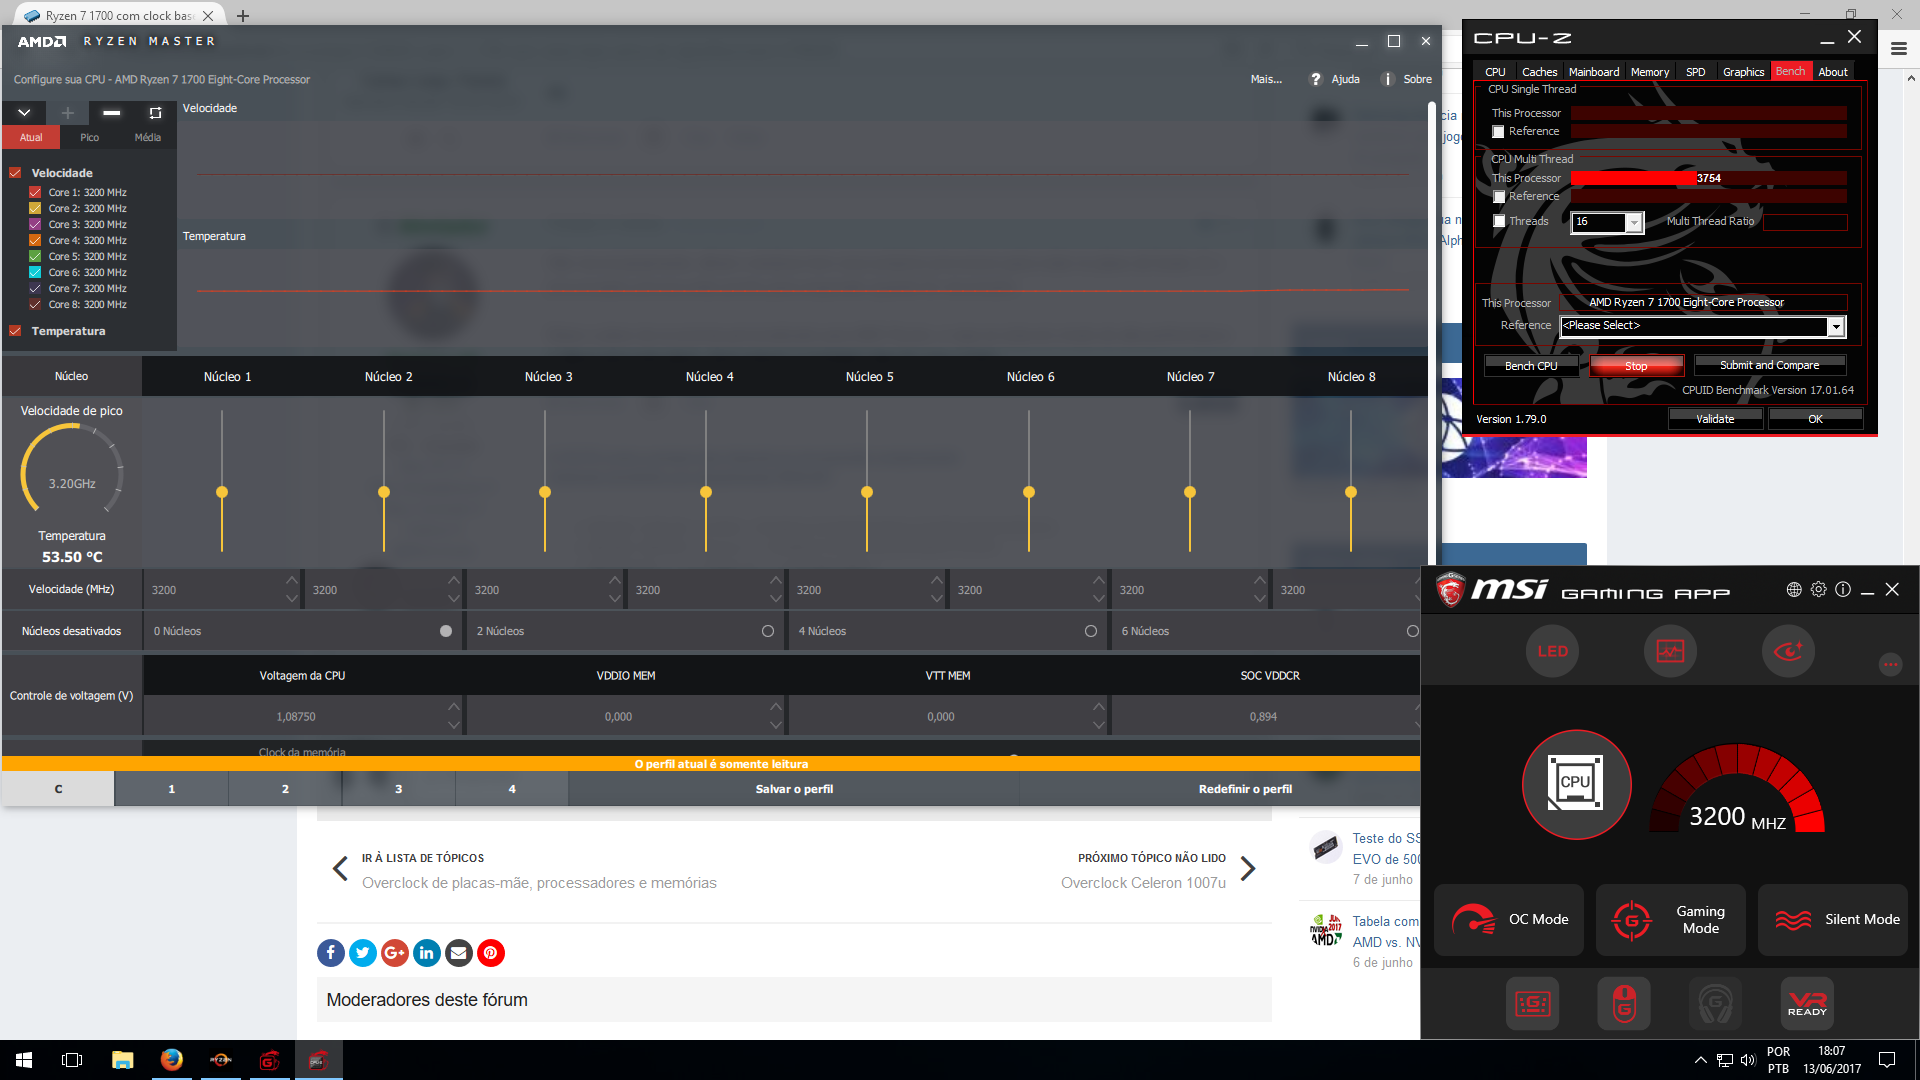
Task: Click the more options dots in MSI app
Action: tap(1890, 664)
